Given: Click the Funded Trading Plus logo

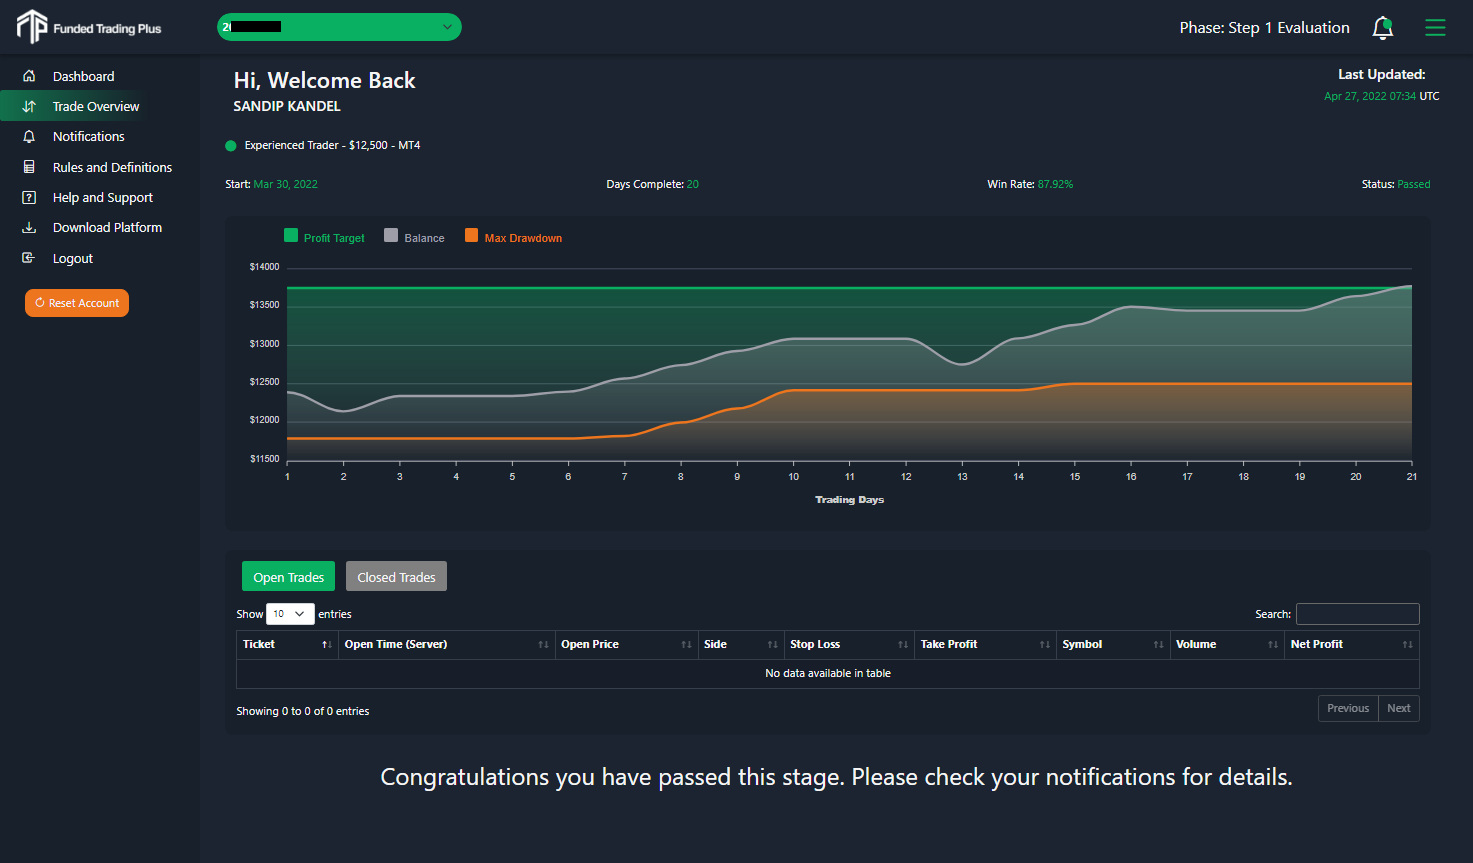Looking at the screenshot, I should coord(89,27).
